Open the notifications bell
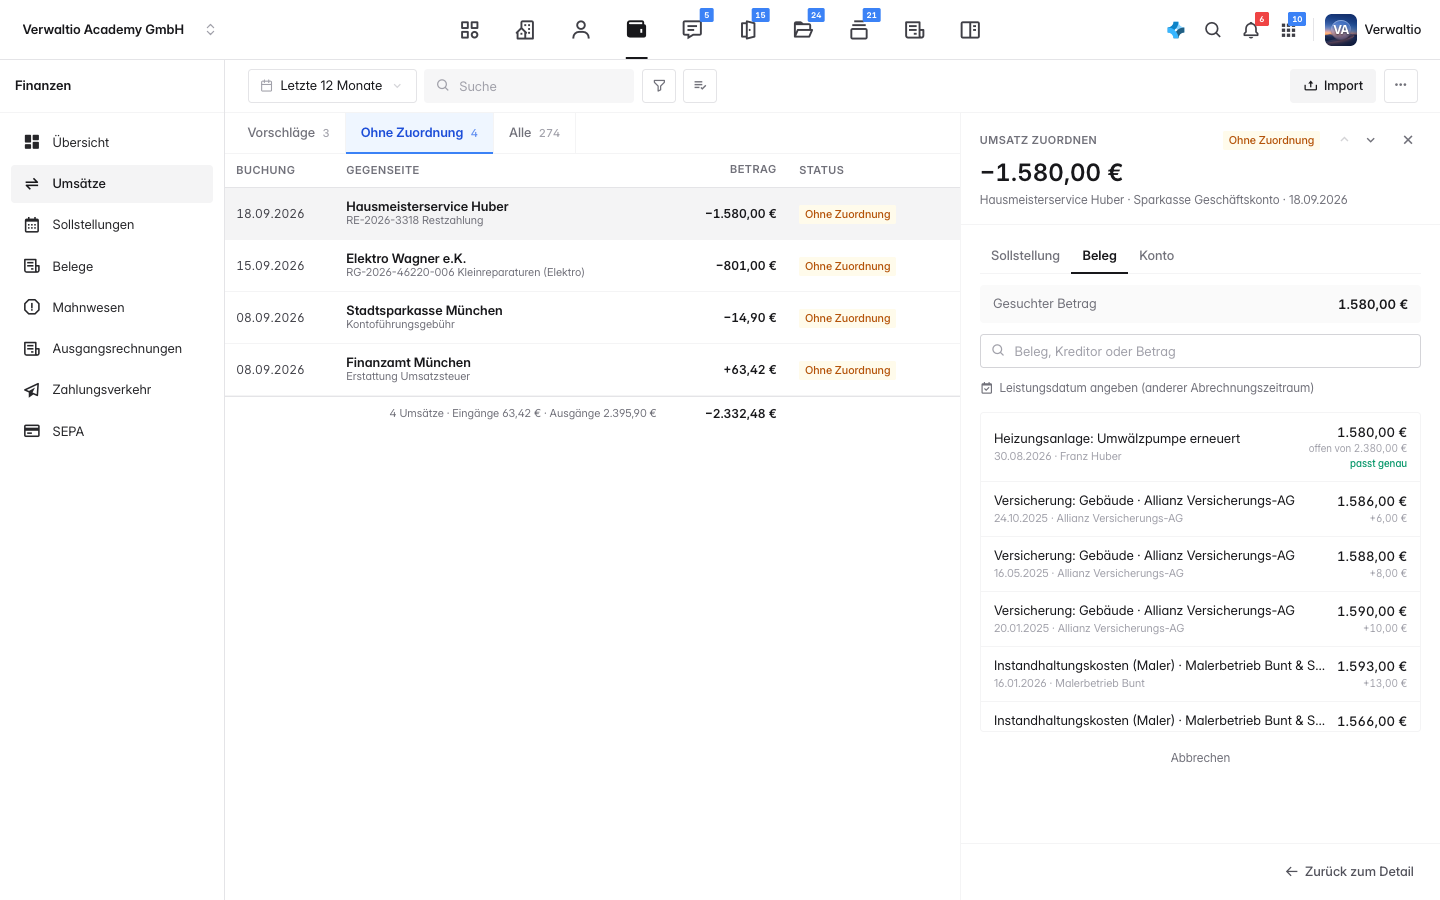The height and width of the screenshot is (900, 1440). tap(1251, 30)
